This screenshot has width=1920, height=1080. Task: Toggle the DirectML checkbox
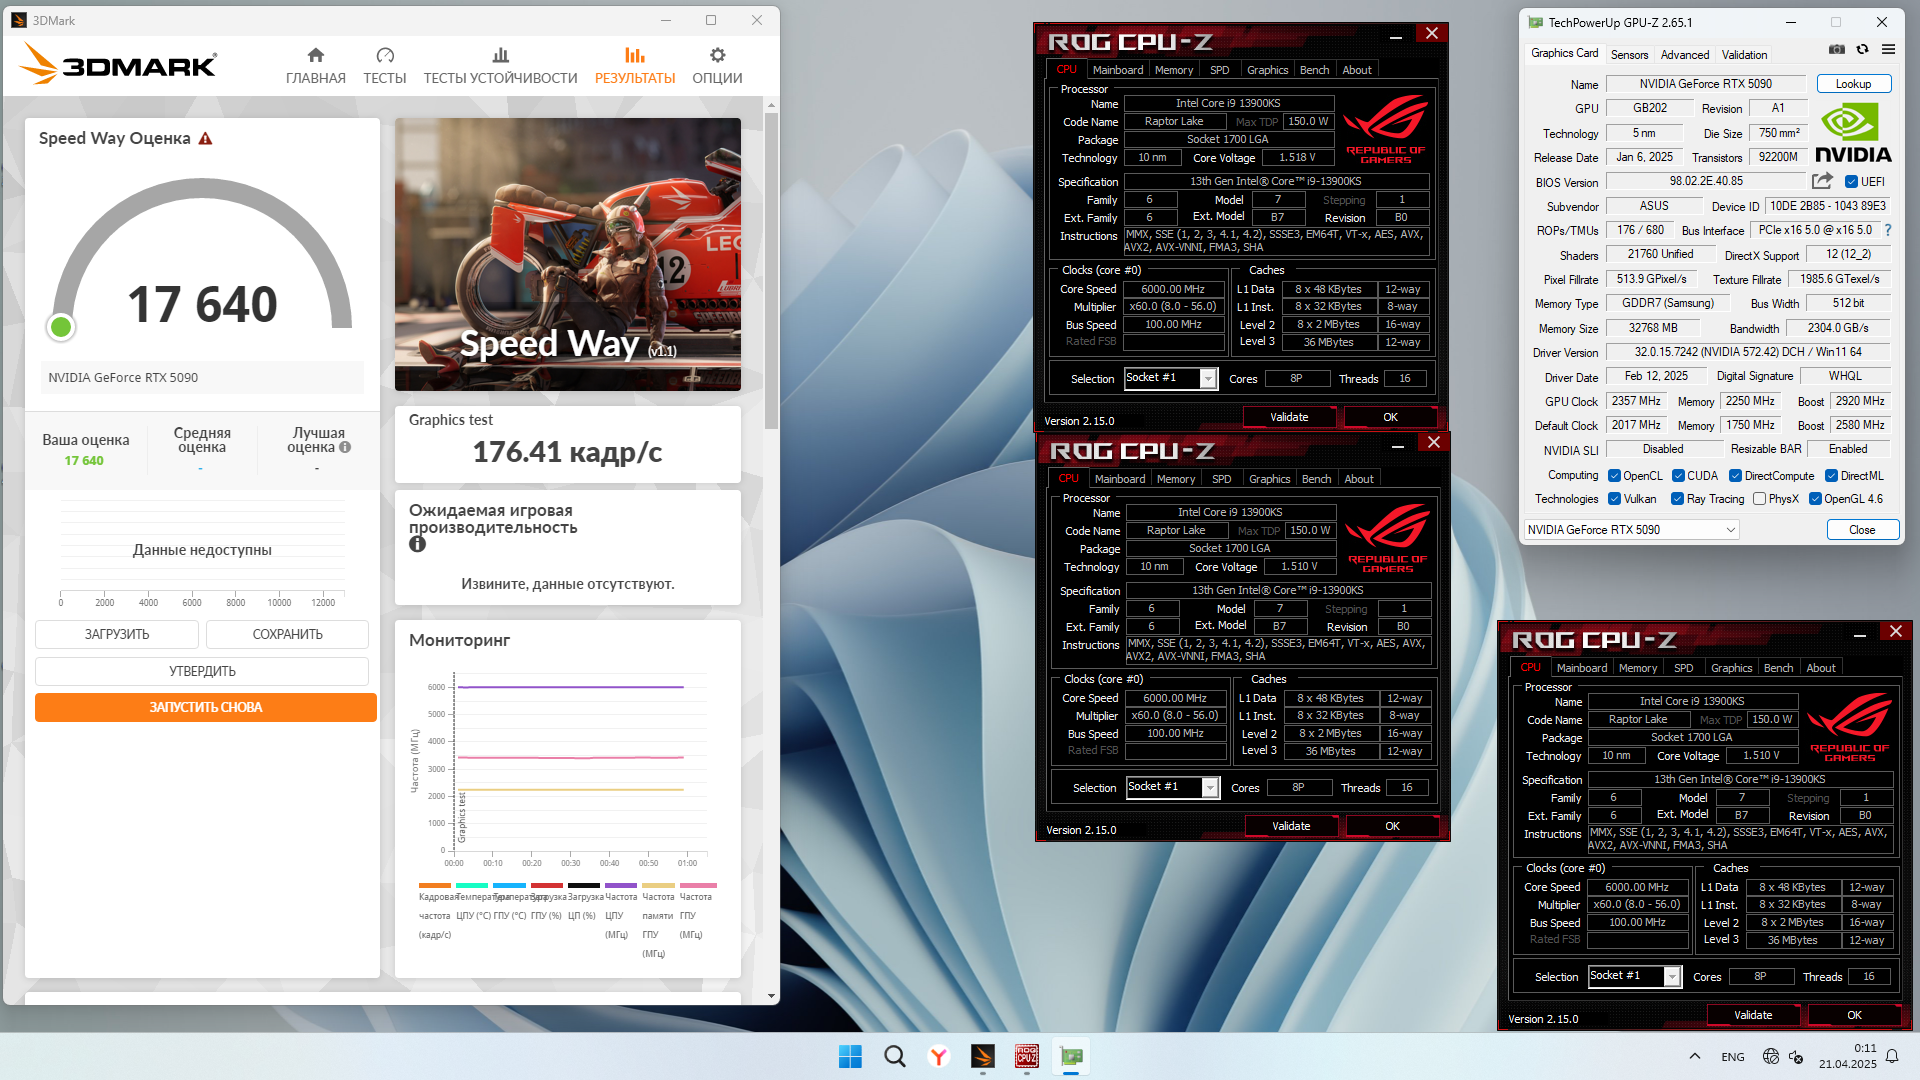1831,476
